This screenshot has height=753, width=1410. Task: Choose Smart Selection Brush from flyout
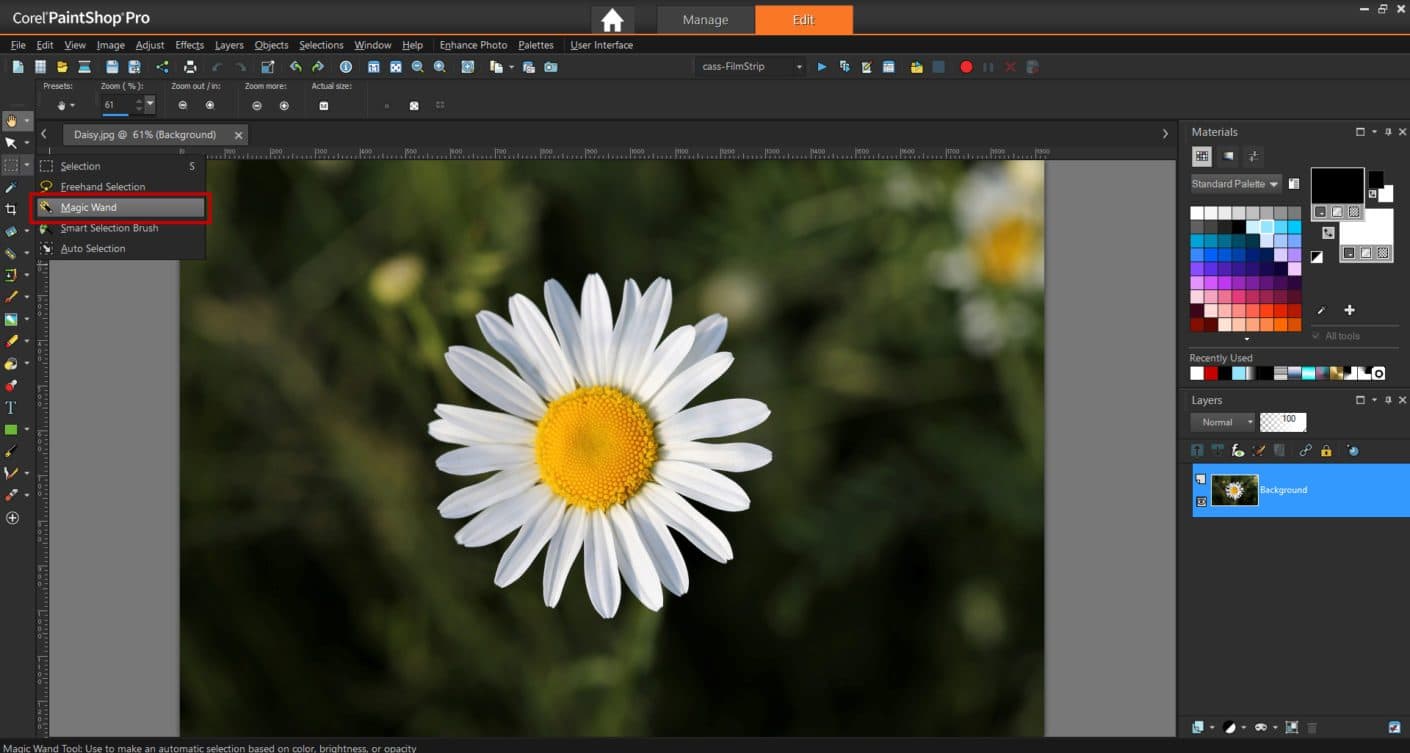(x=109, y=228)
